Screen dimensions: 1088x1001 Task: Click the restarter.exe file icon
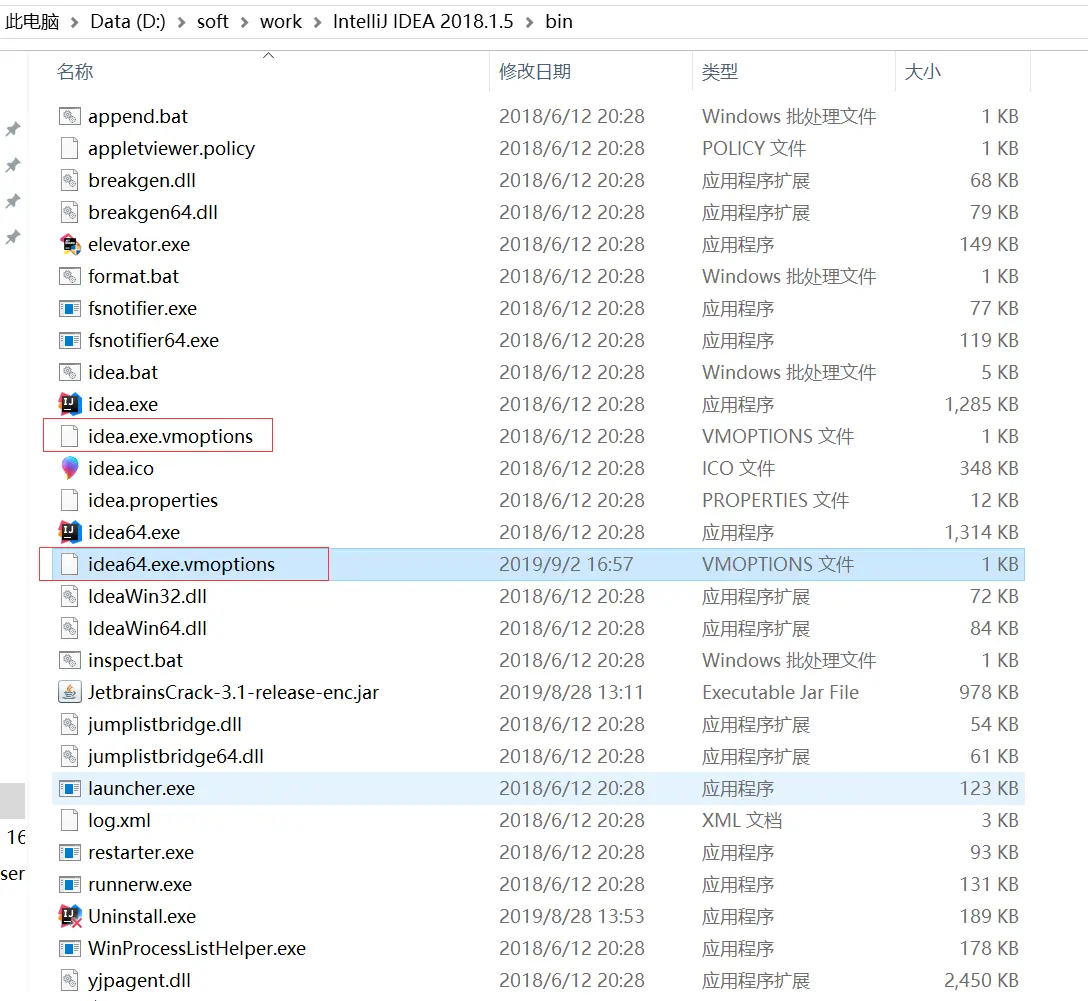point(69,853)
